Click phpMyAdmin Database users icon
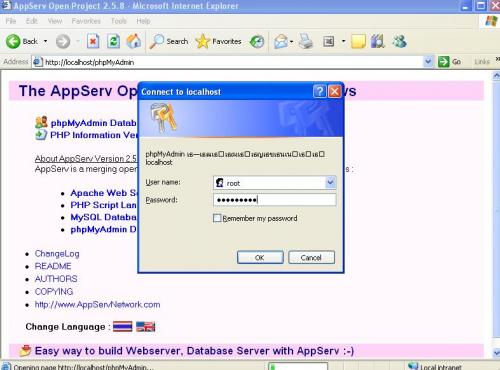 41,122
